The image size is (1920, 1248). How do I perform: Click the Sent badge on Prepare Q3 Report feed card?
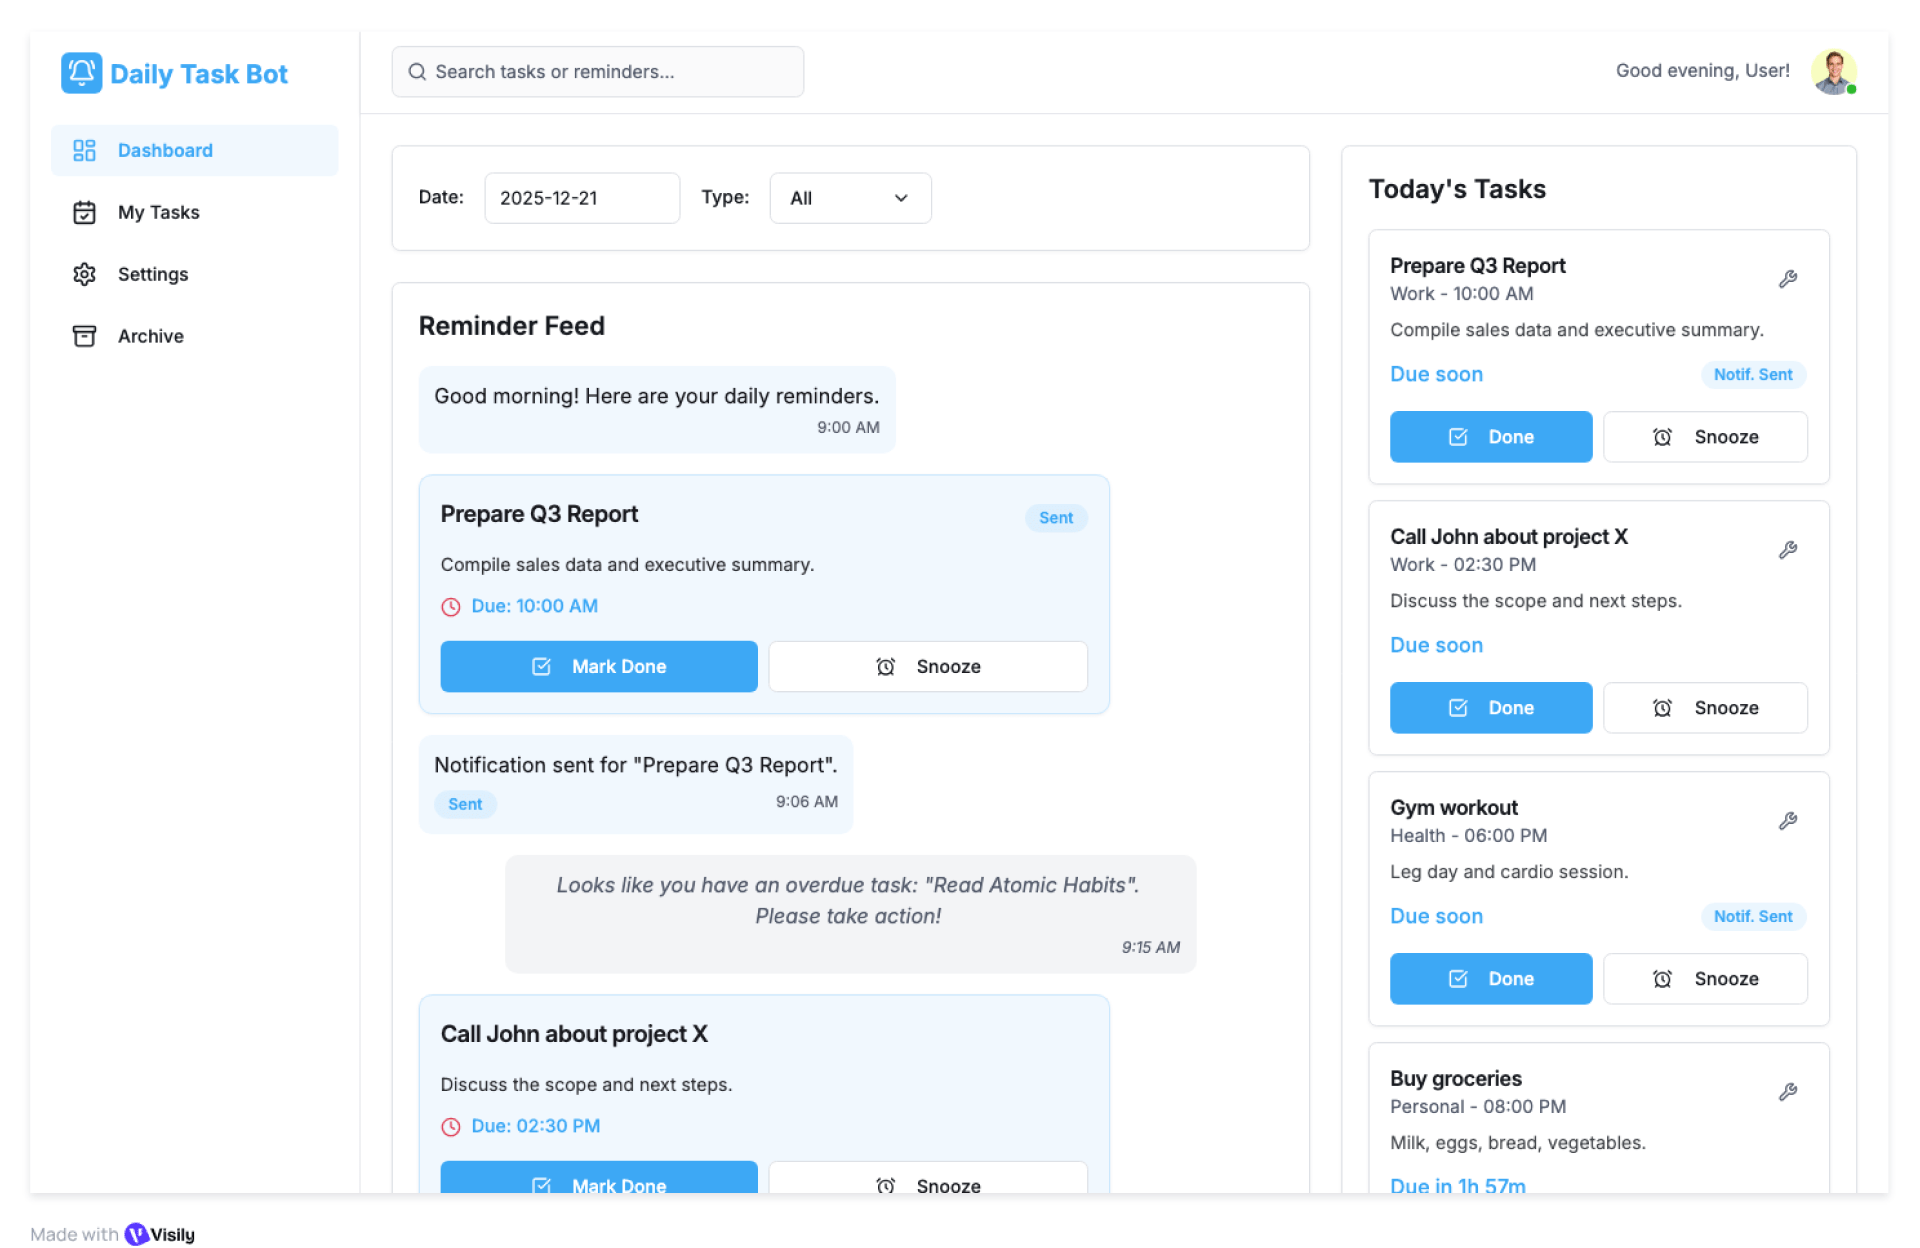pos(1055,518)
